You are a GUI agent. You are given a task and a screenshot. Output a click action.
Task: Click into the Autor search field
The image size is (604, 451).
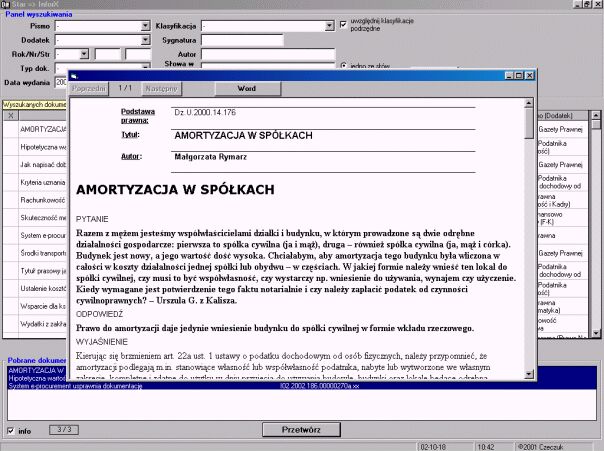pos(268,54)
